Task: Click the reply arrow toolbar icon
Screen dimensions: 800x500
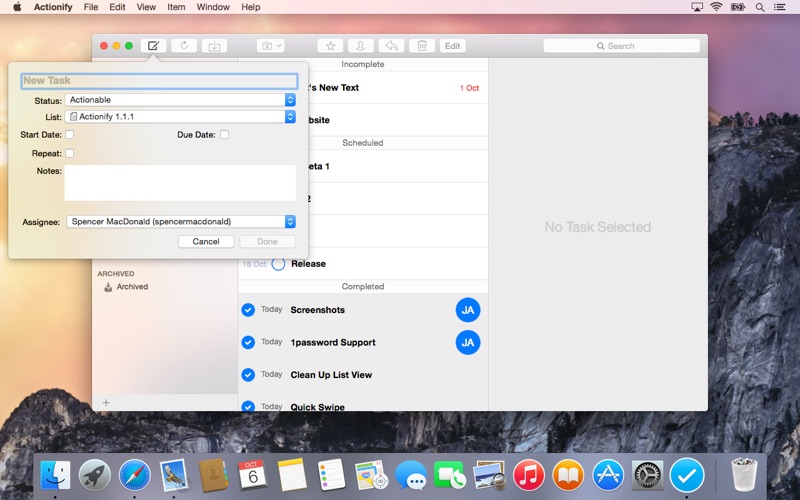Action: (391, 46)
